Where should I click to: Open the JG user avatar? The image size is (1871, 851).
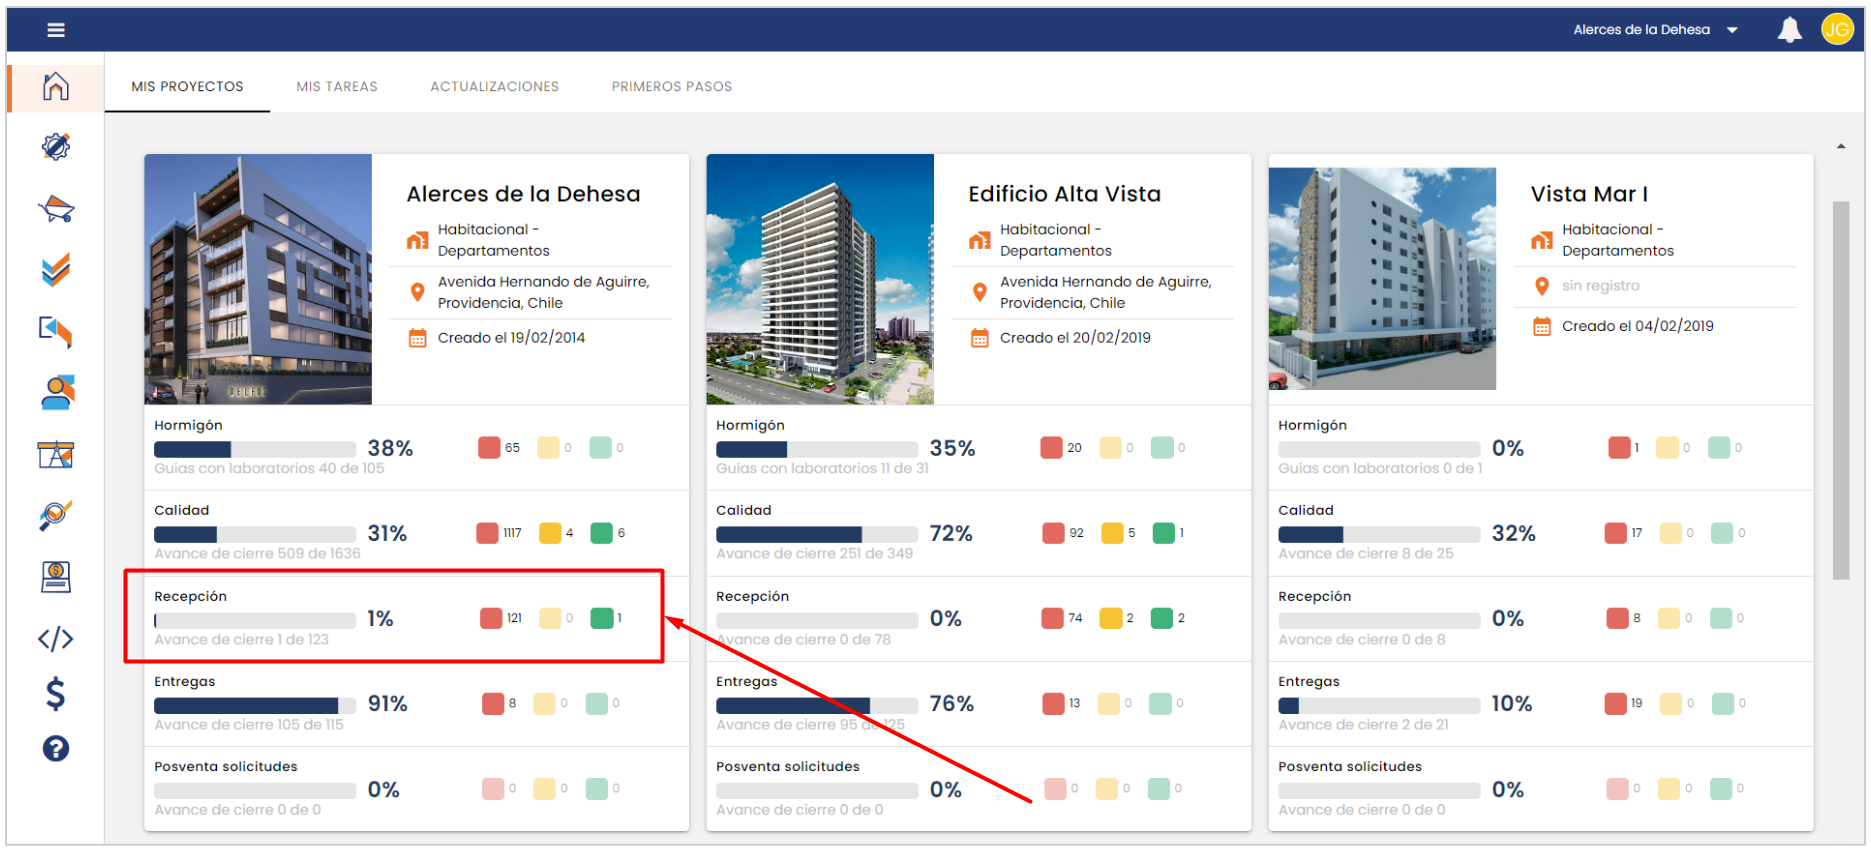pos(1836,30)
